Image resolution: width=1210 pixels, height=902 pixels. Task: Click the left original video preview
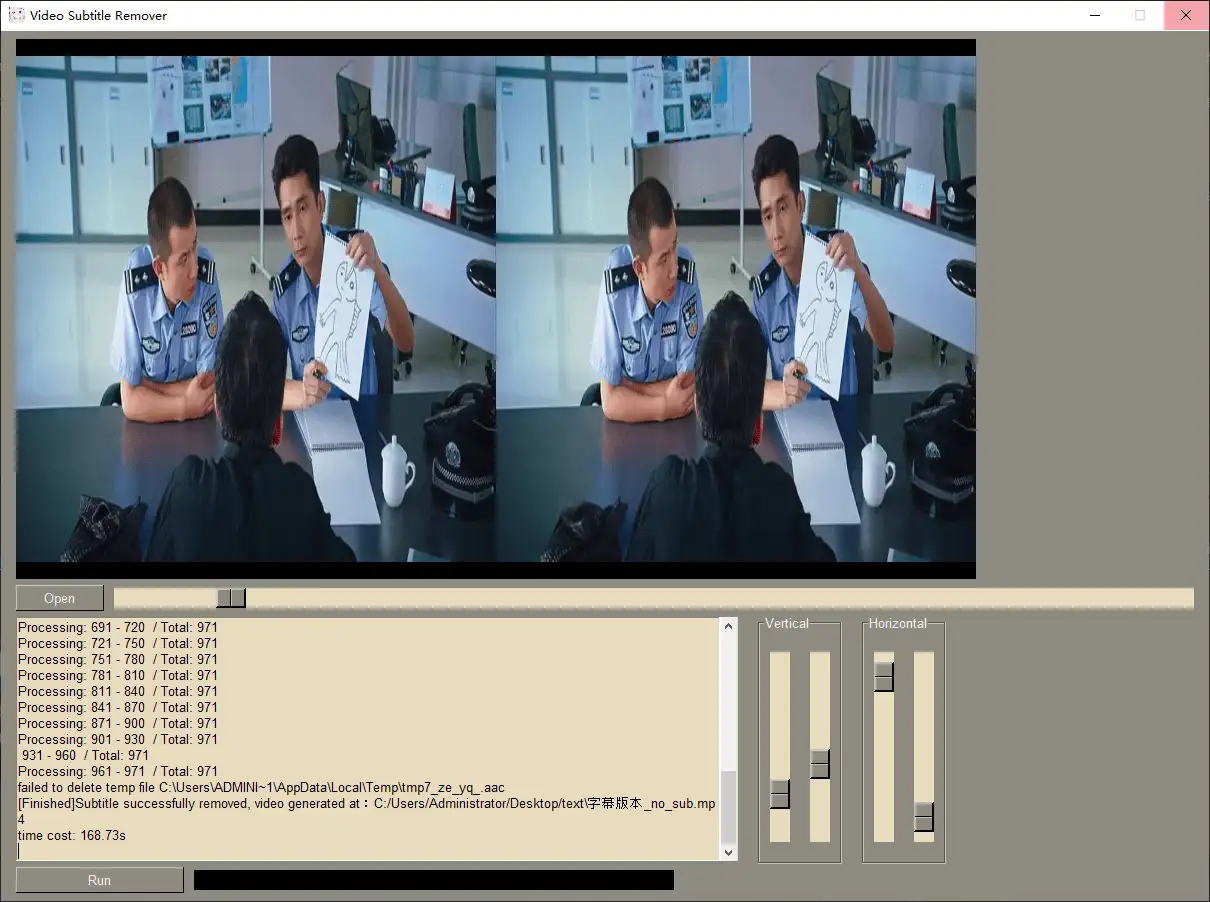point(256,308)
